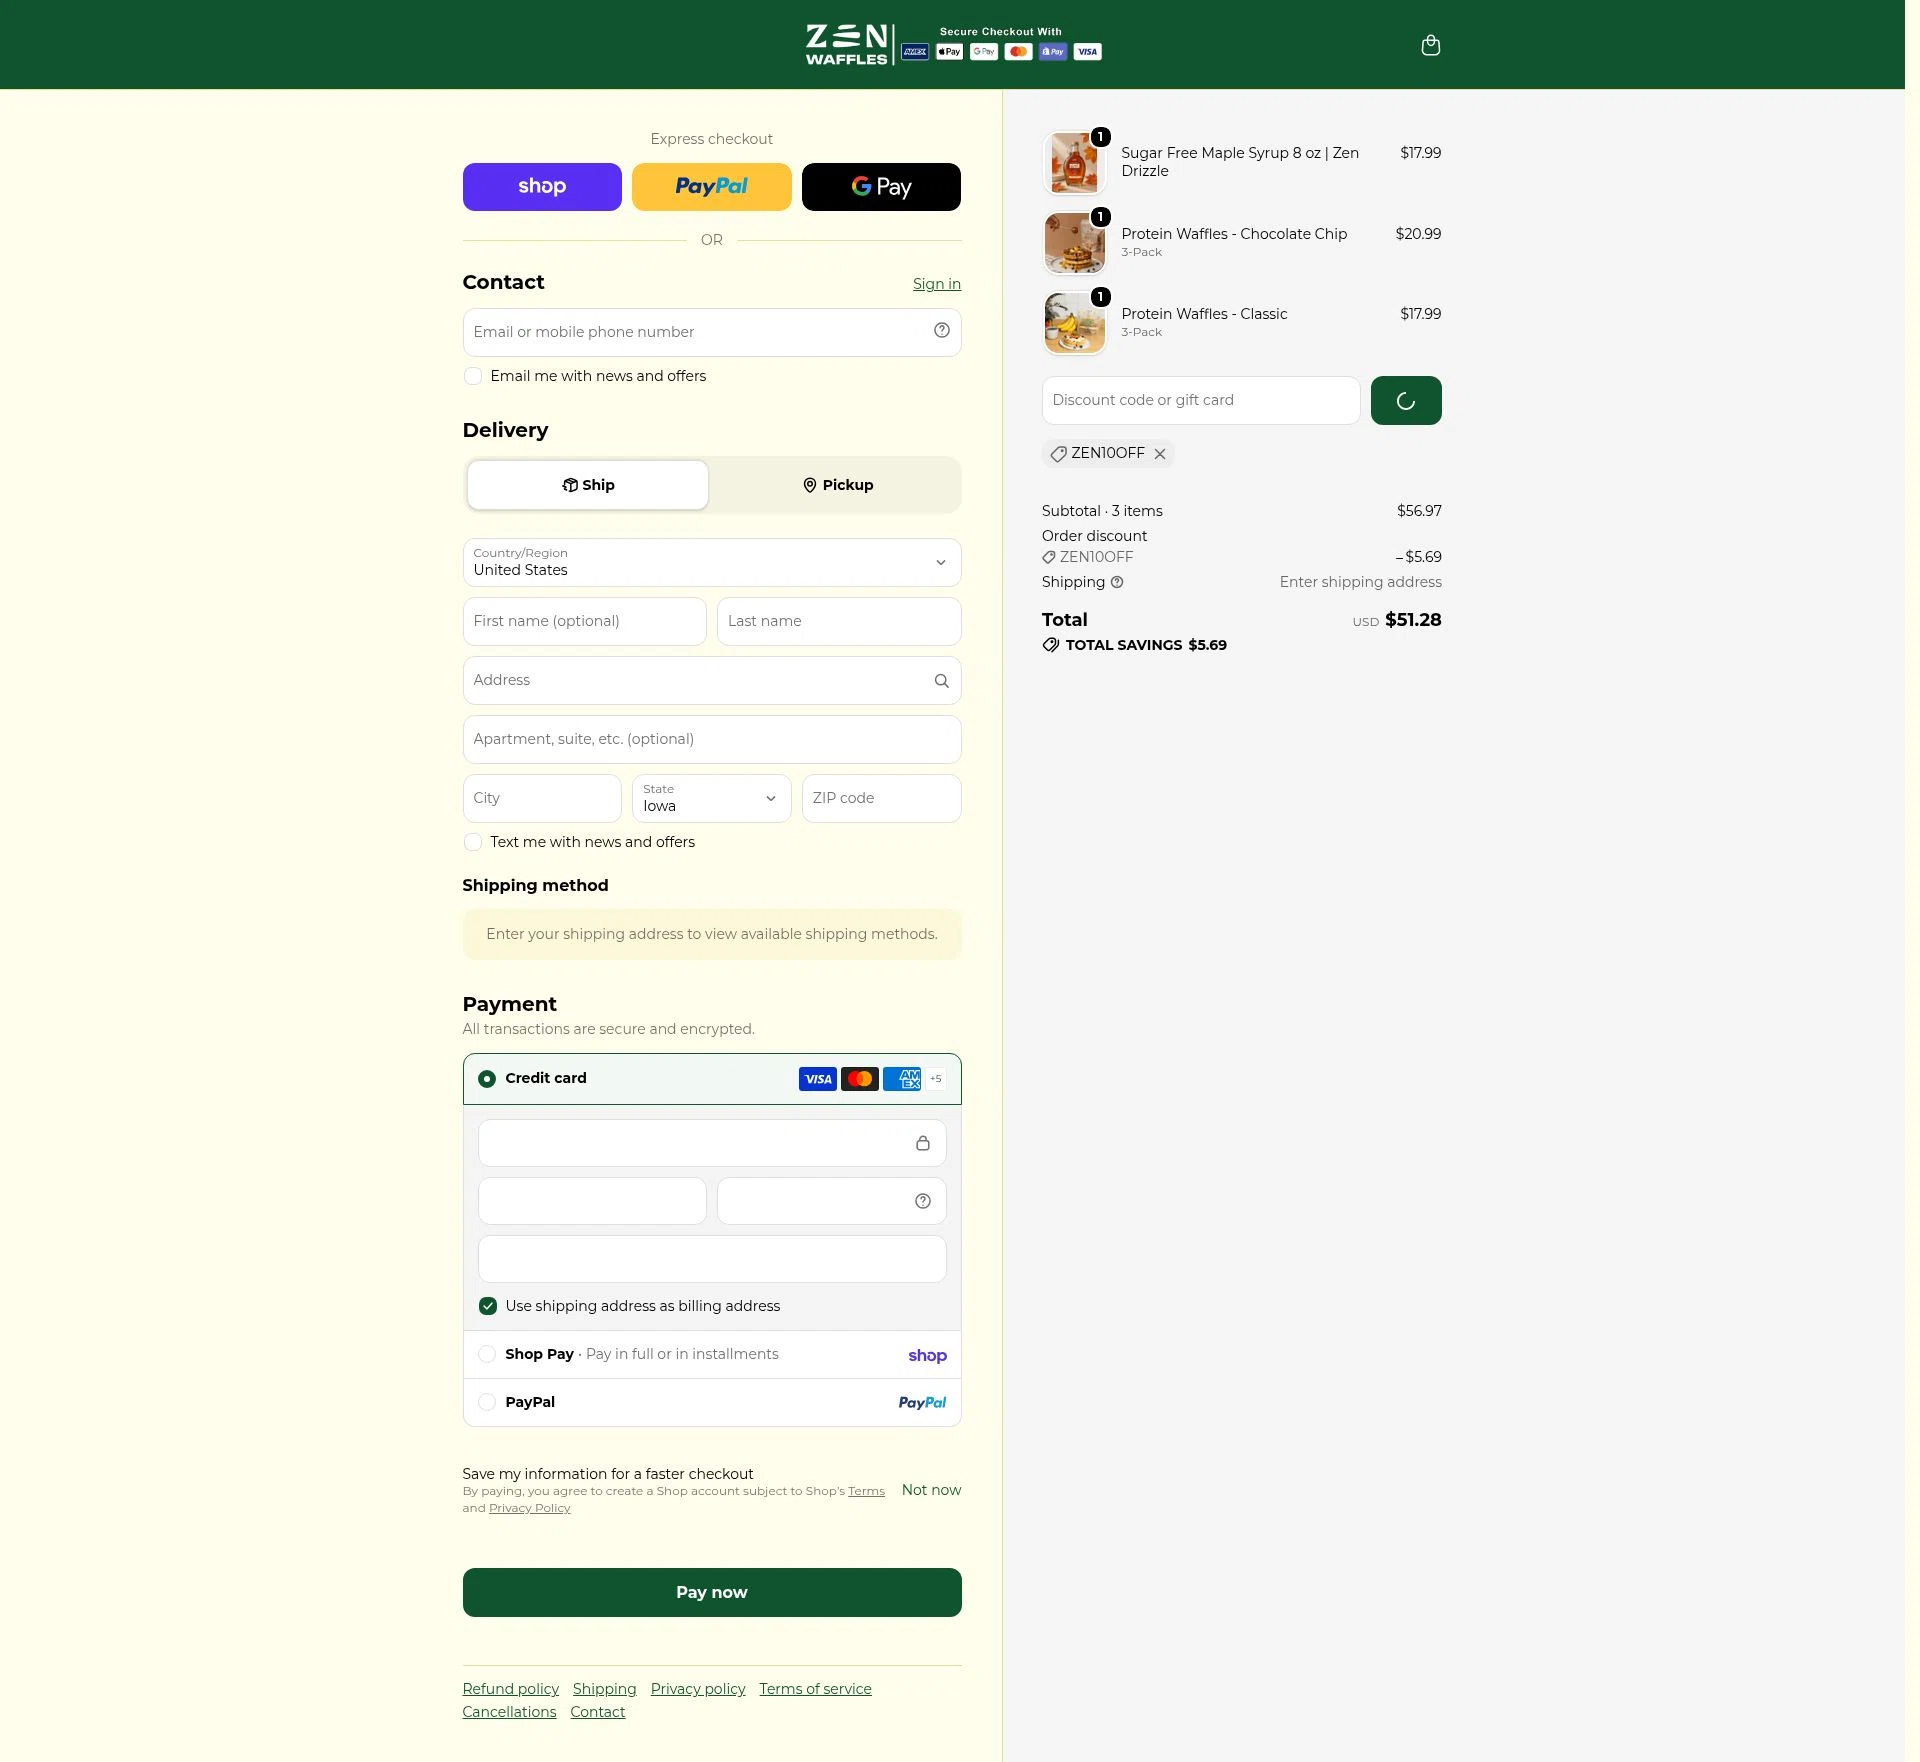The width and height of the screenshot is (1920, 1762).
Task: Click the +5 more card brands badge
Action: pyautogui.click(x=935, y=1079)
